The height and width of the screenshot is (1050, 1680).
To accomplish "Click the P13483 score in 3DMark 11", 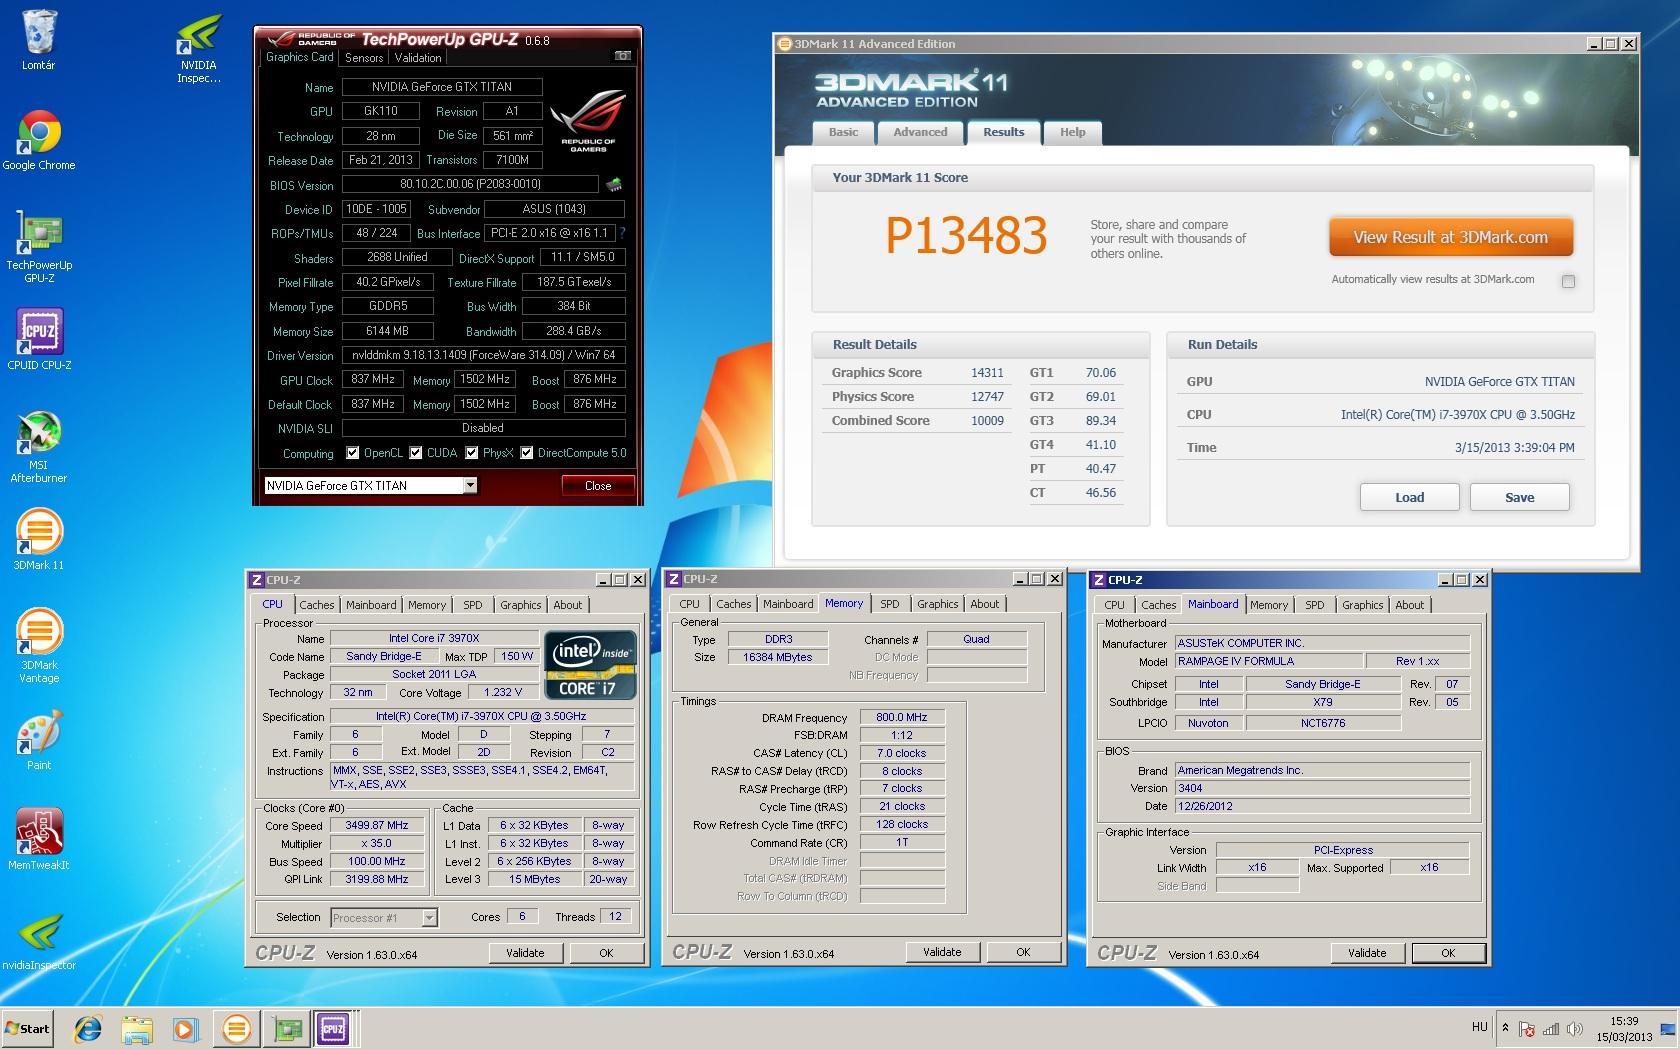I will 966,235.
